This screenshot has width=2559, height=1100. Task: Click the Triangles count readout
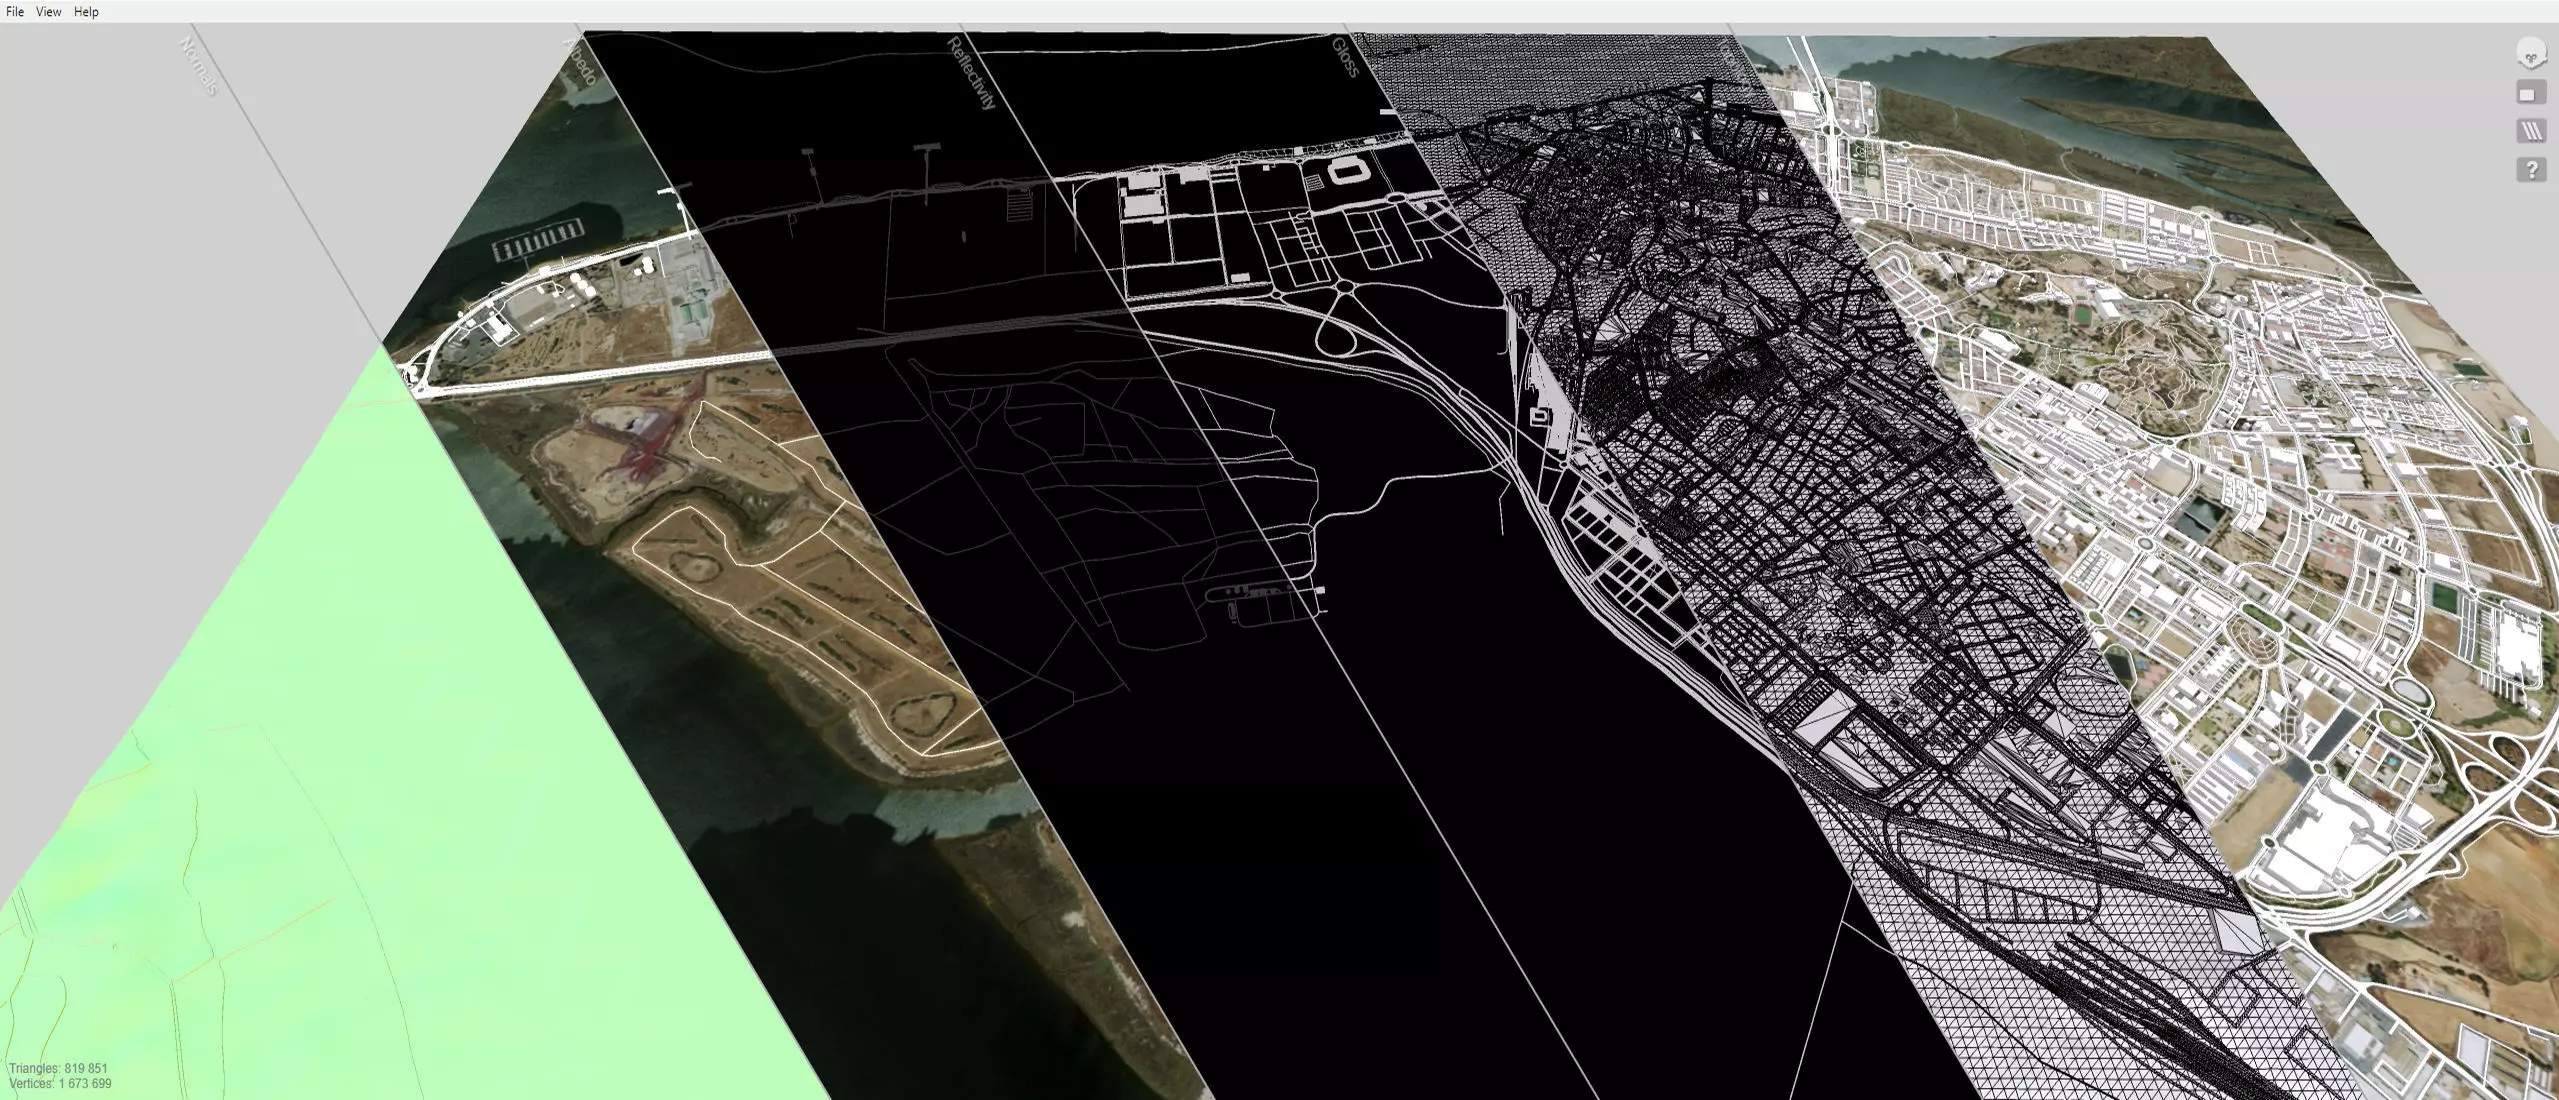pos(58,1069)
